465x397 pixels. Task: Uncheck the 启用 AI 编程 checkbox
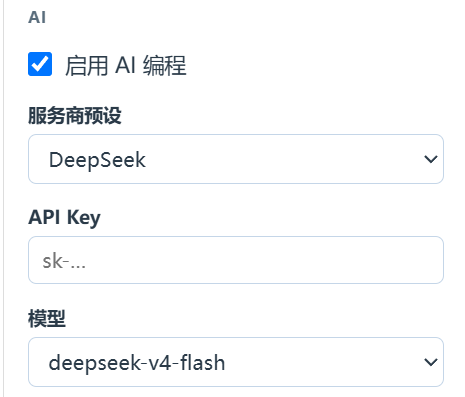(x=40, y=64)
